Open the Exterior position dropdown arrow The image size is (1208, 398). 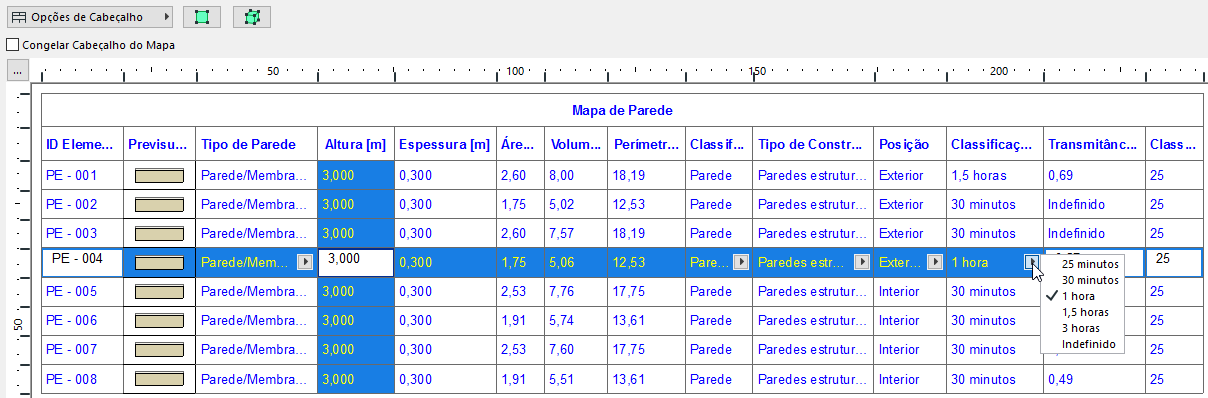coord(935,262)
